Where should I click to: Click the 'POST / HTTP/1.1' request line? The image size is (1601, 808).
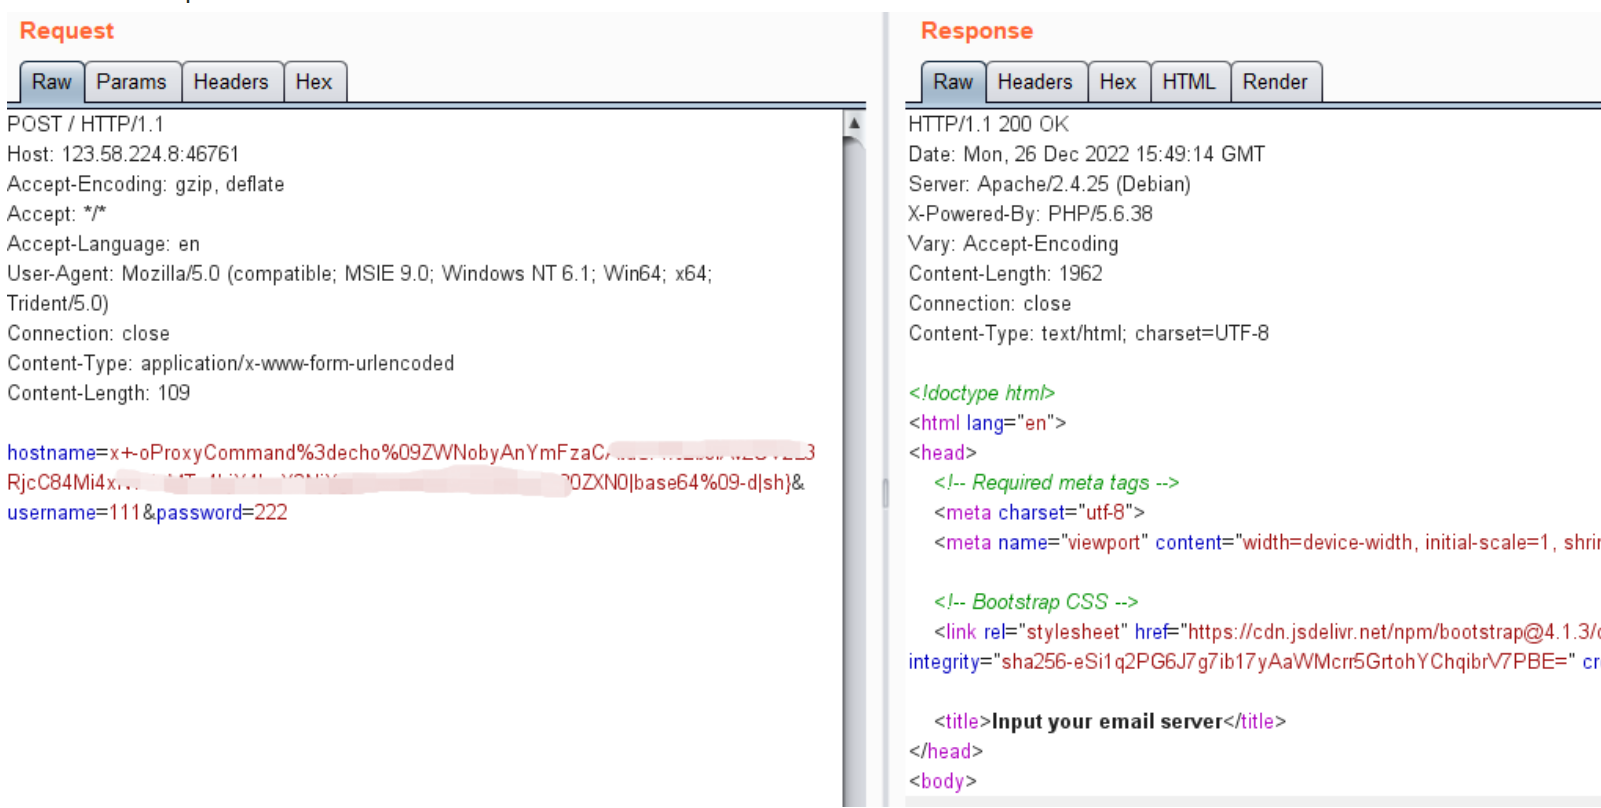click(x=85, y=124)
